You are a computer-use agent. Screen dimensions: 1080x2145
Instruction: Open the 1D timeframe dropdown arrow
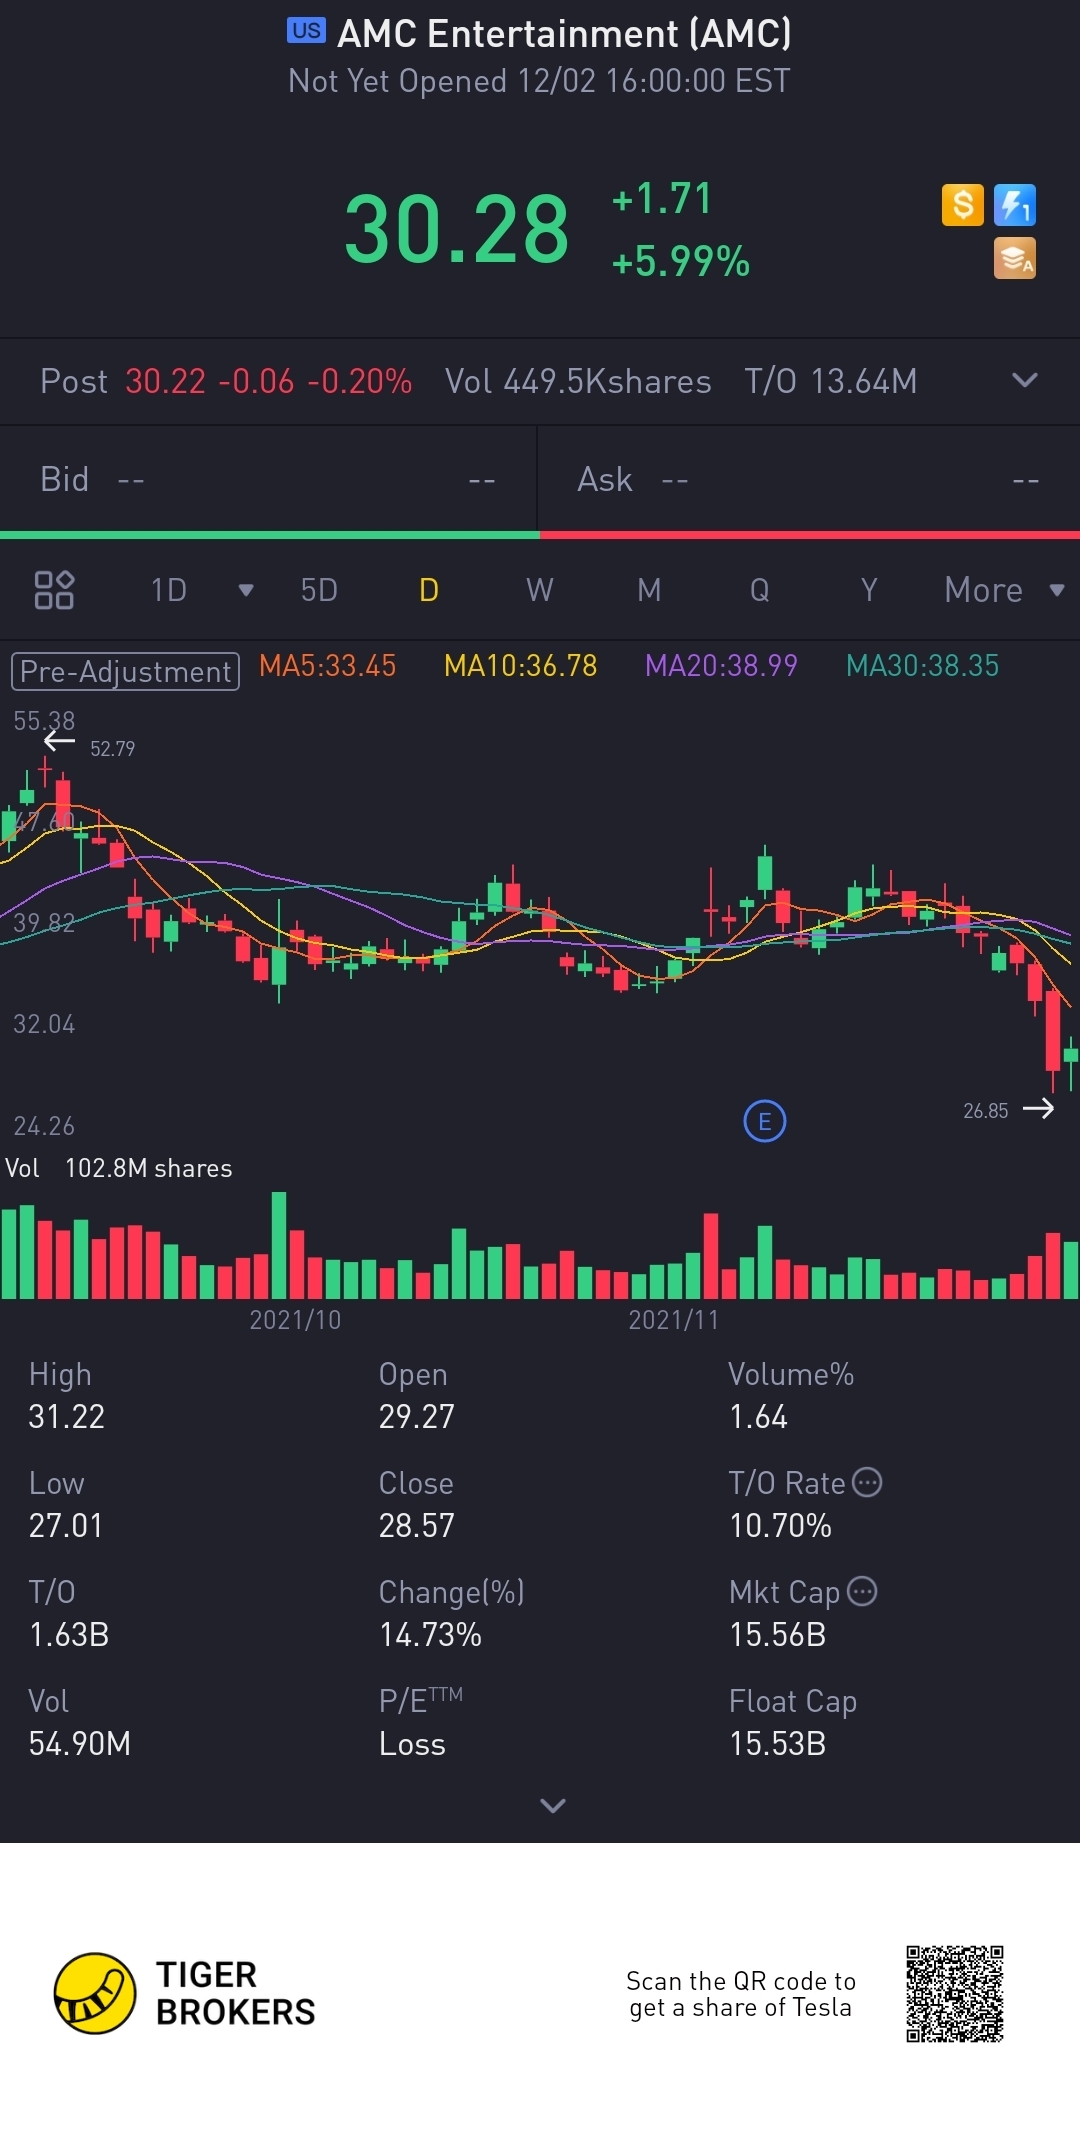[x=246, y=590]
